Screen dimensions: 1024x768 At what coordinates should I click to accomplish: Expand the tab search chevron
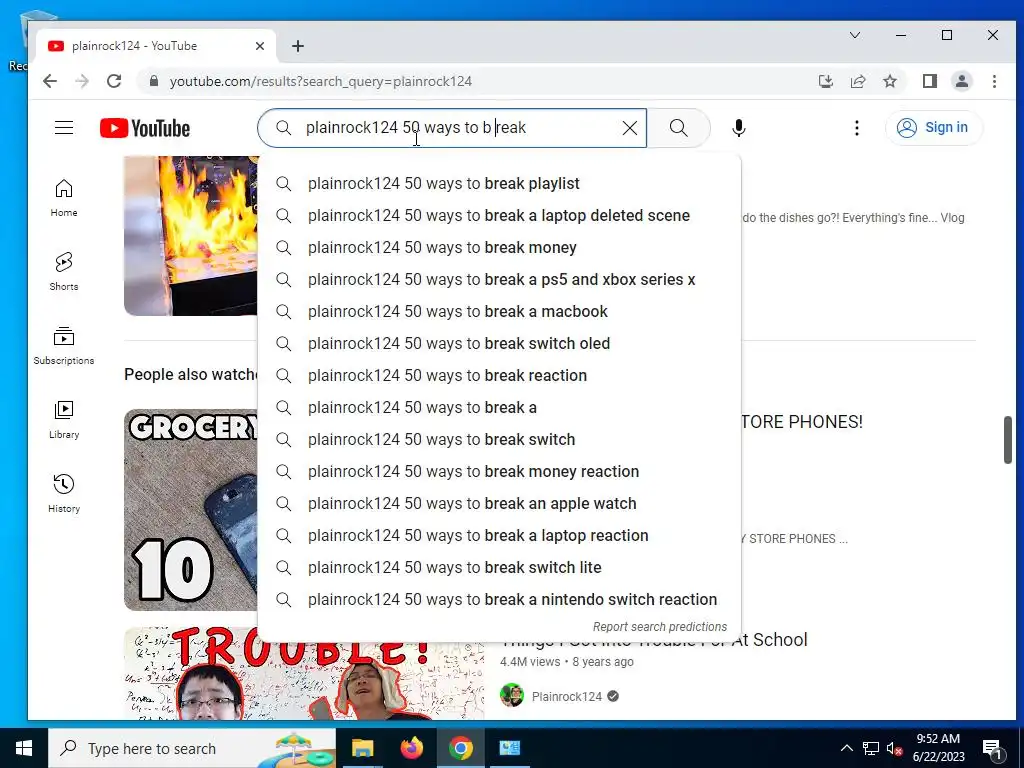855,35
